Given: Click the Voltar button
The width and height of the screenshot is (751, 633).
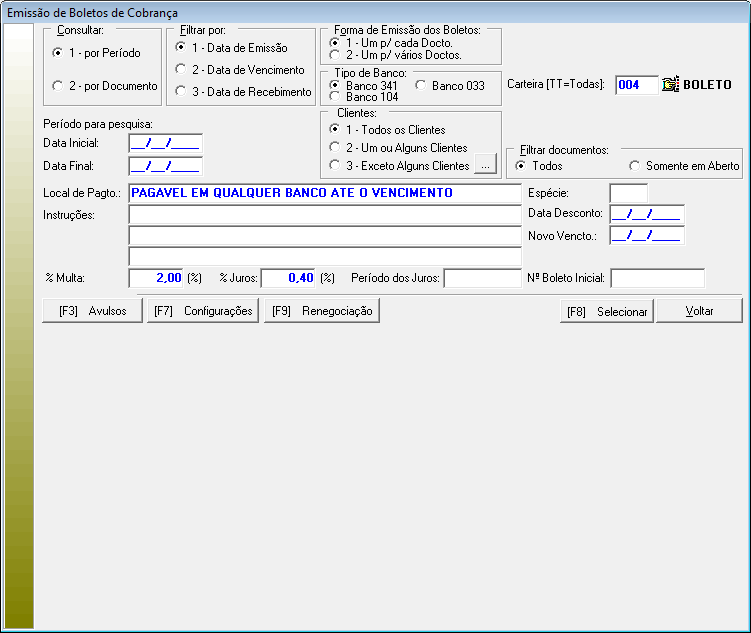Looking at the screenshot, I should click(x=699, y=311).
